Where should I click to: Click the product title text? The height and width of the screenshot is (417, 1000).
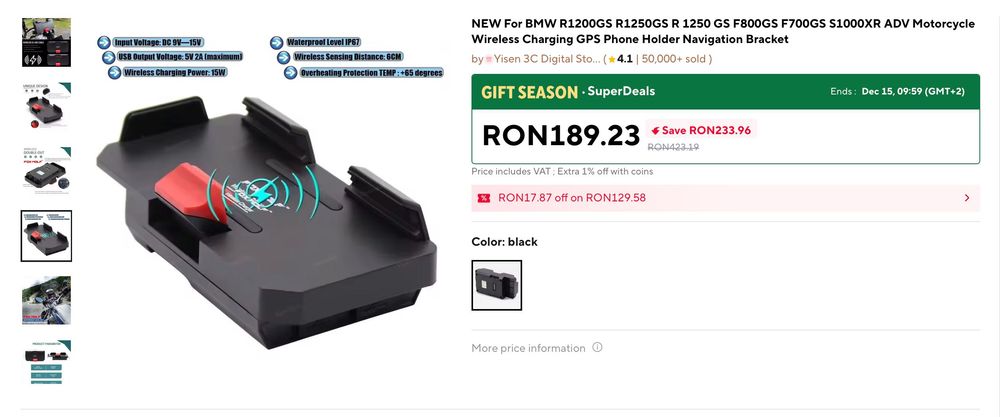pos(722,31)
